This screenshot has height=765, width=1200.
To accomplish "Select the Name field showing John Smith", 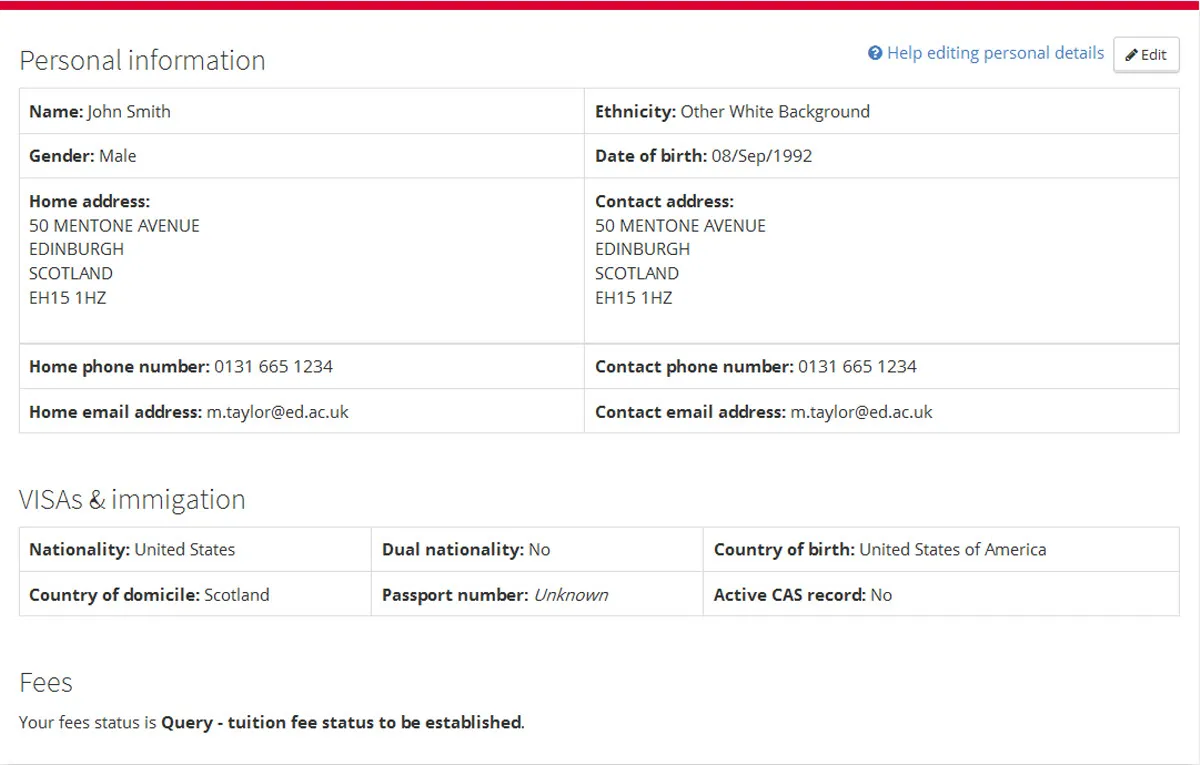I will (100, 112).
